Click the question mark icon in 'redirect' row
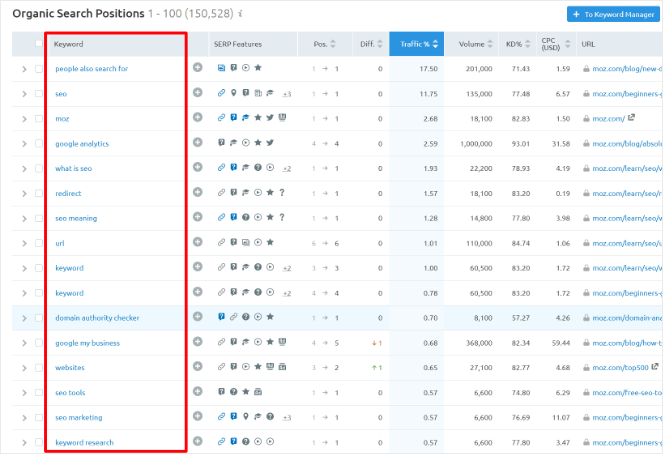This screenshot has width=663, height=454. [x=282, y=193]
